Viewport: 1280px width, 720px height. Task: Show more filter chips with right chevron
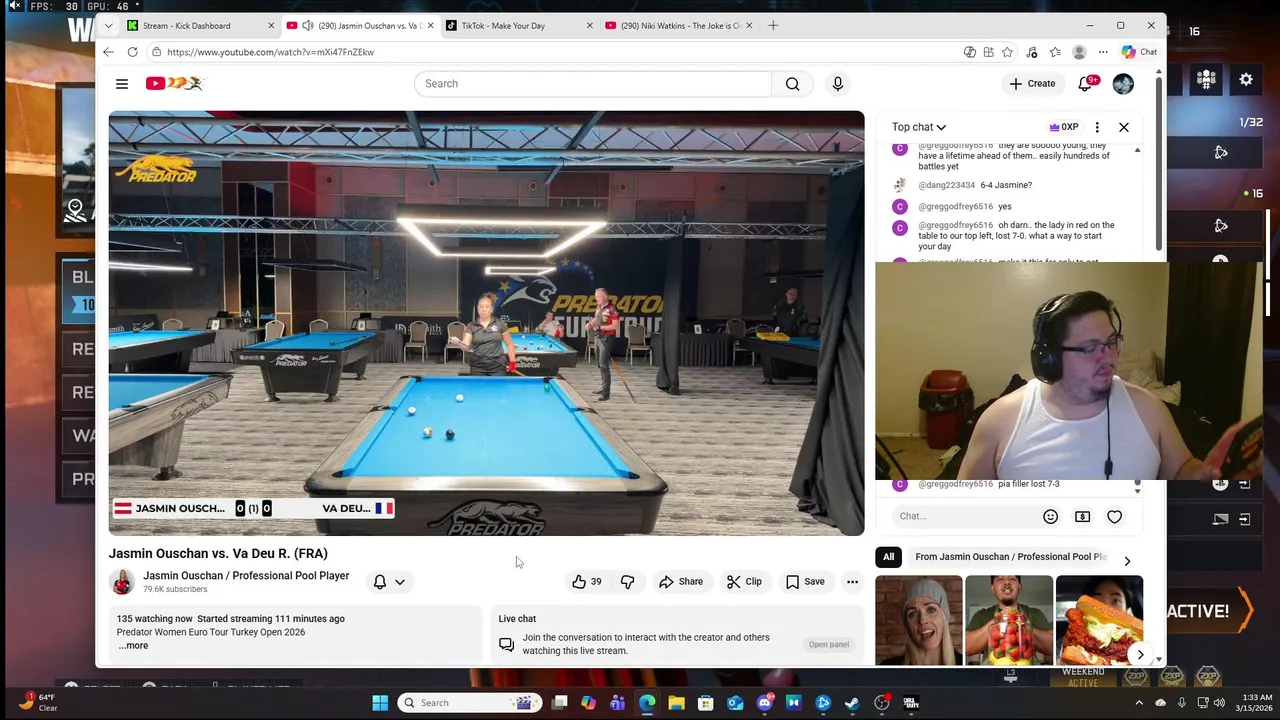[x=1127, y=561]
